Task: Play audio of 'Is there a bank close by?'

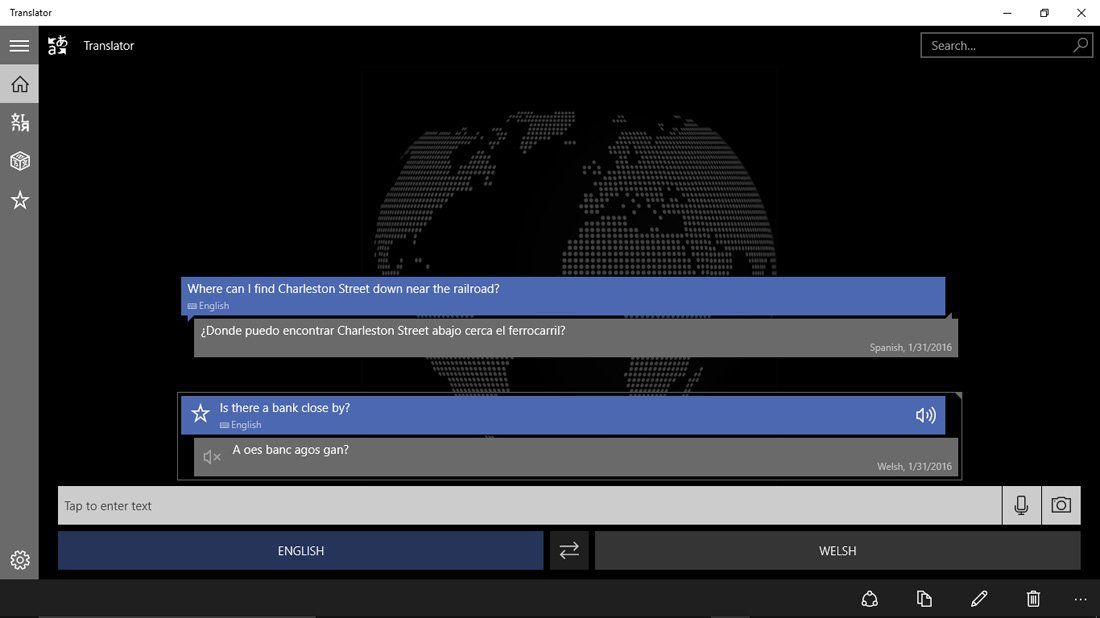Action: coord(924,414)
